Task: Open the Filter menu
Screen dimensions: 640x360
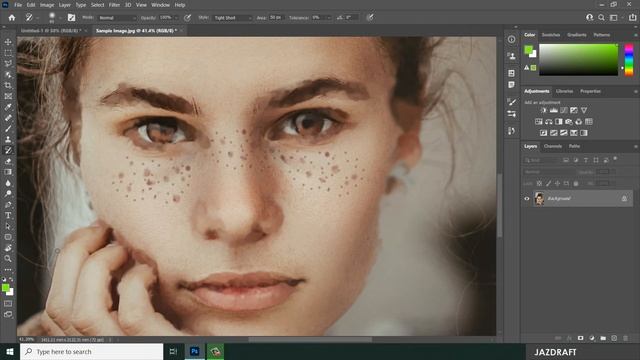Action: click(x=114, y=5)
